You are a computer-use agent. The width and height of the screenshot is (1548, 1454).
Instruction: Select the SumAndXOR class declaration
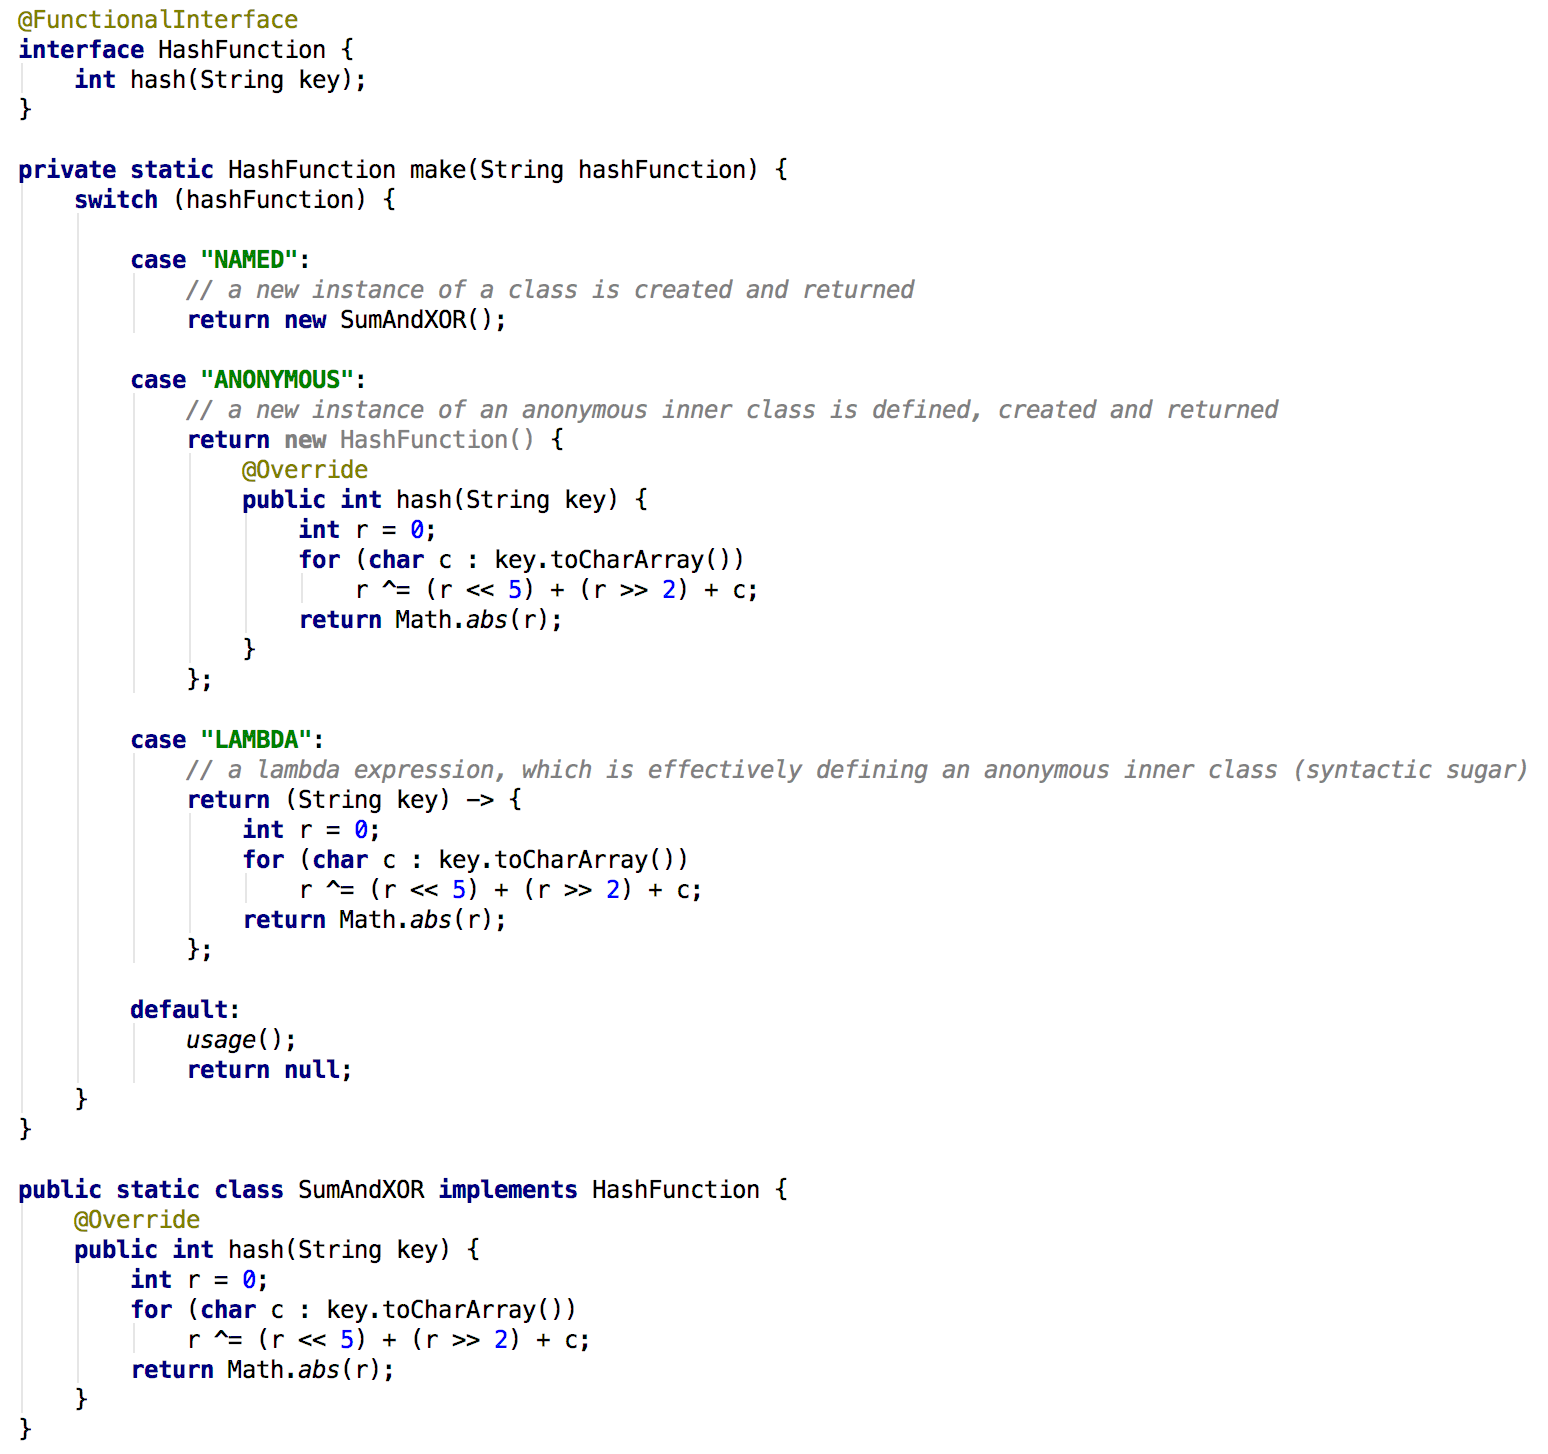click(x=362, y=1189)
